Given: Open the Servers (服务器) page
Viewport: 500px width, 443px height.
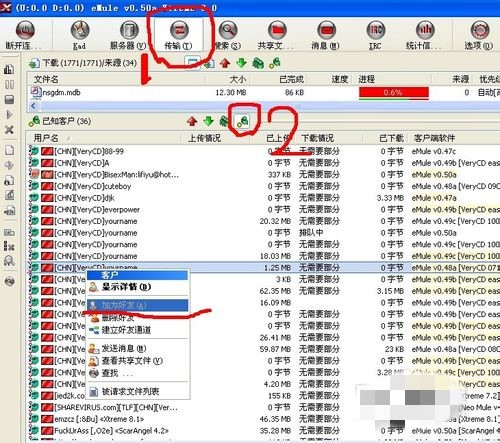Looking at the screenshot, I should (x=129, y=35).
